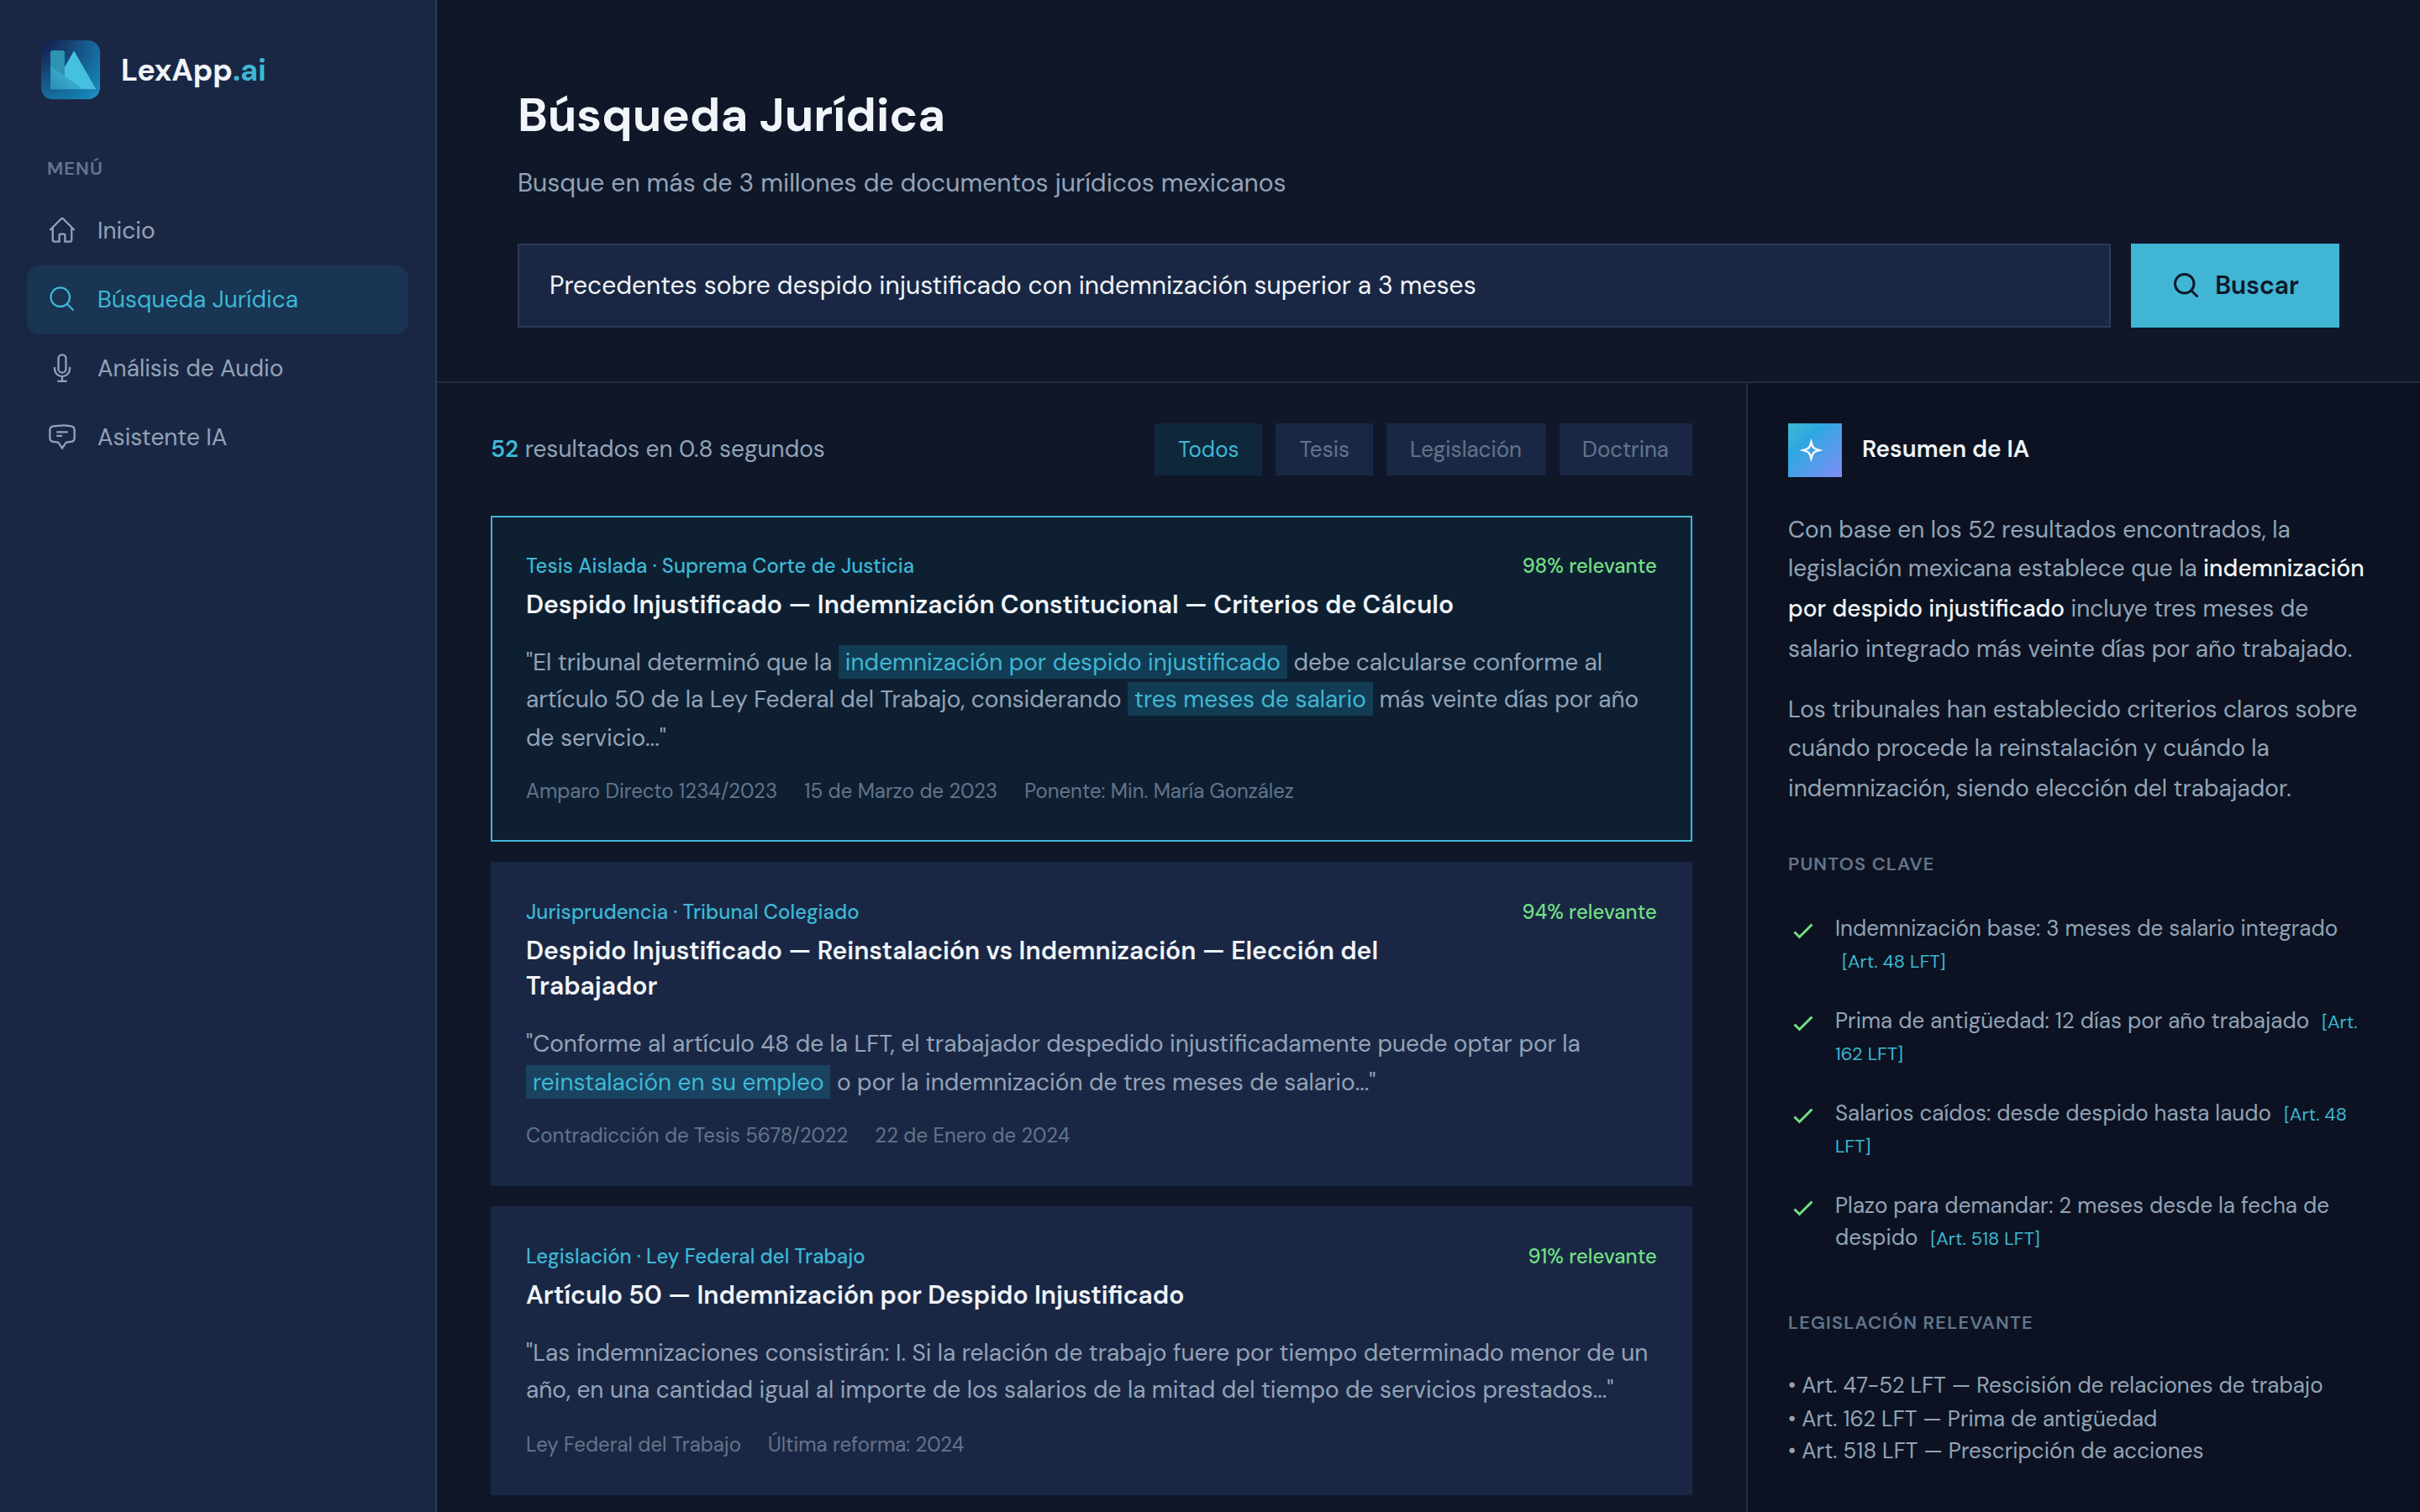Click the green checkmark beside Indemnización base
The height and width of the screenshot is (1512, 2420).
tap(1803, 928)
